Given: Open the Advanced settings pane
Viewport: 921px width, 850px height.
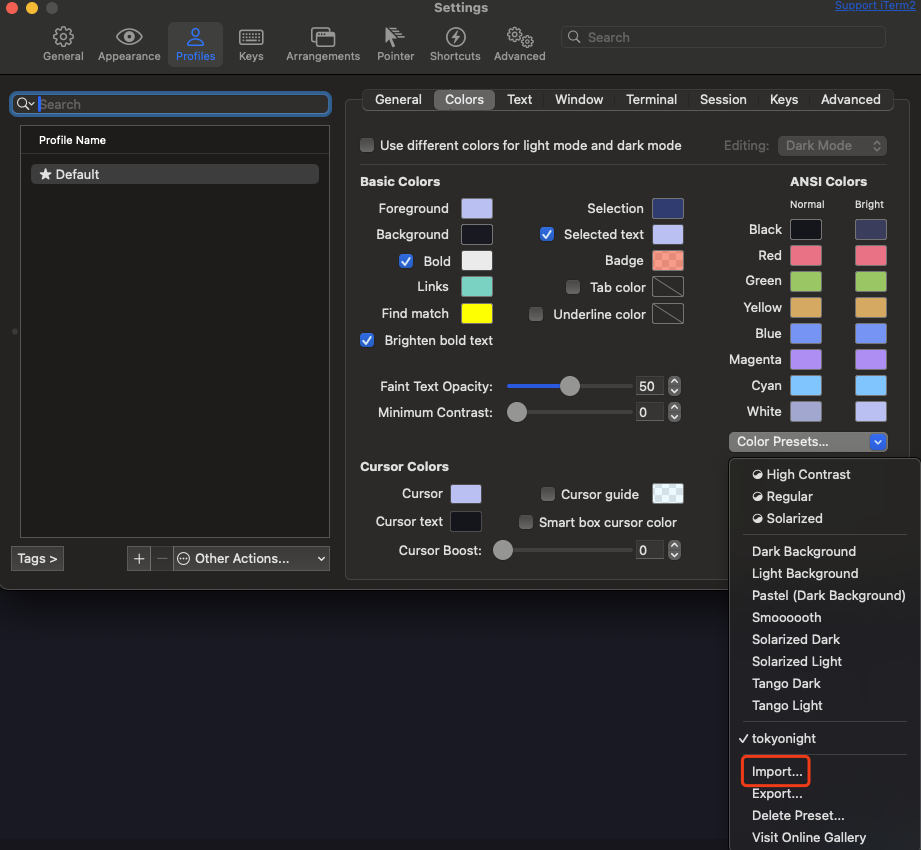Looking at the screenshot, I should point(519,43).
